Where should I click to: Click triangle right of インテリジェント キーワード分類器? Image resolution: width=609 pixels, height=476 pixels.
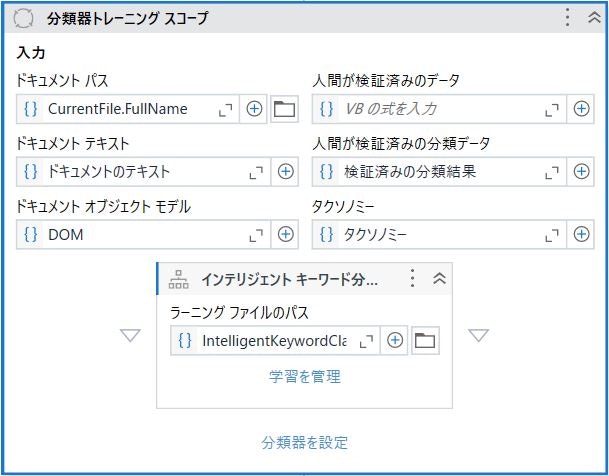[x=478, y=335]
